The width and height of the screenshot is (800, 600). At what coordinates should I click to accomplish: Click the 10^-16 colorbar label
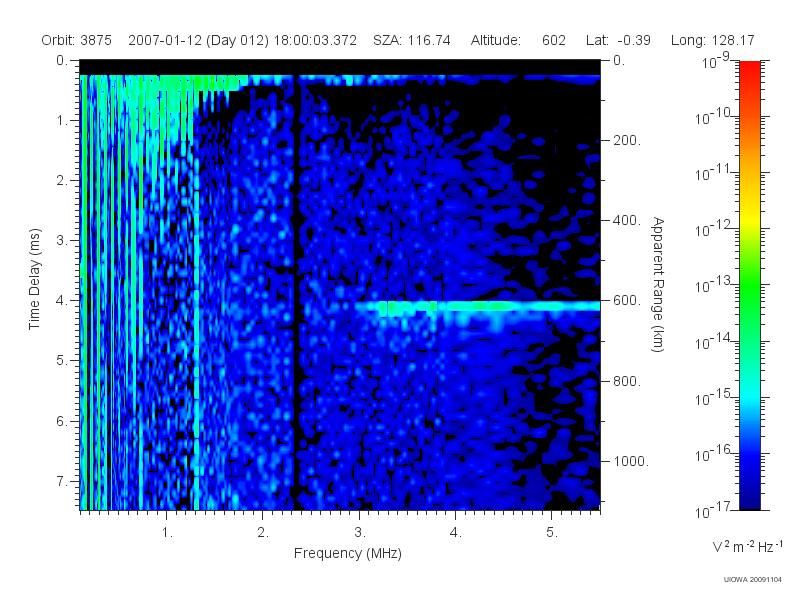coord(713,454)
